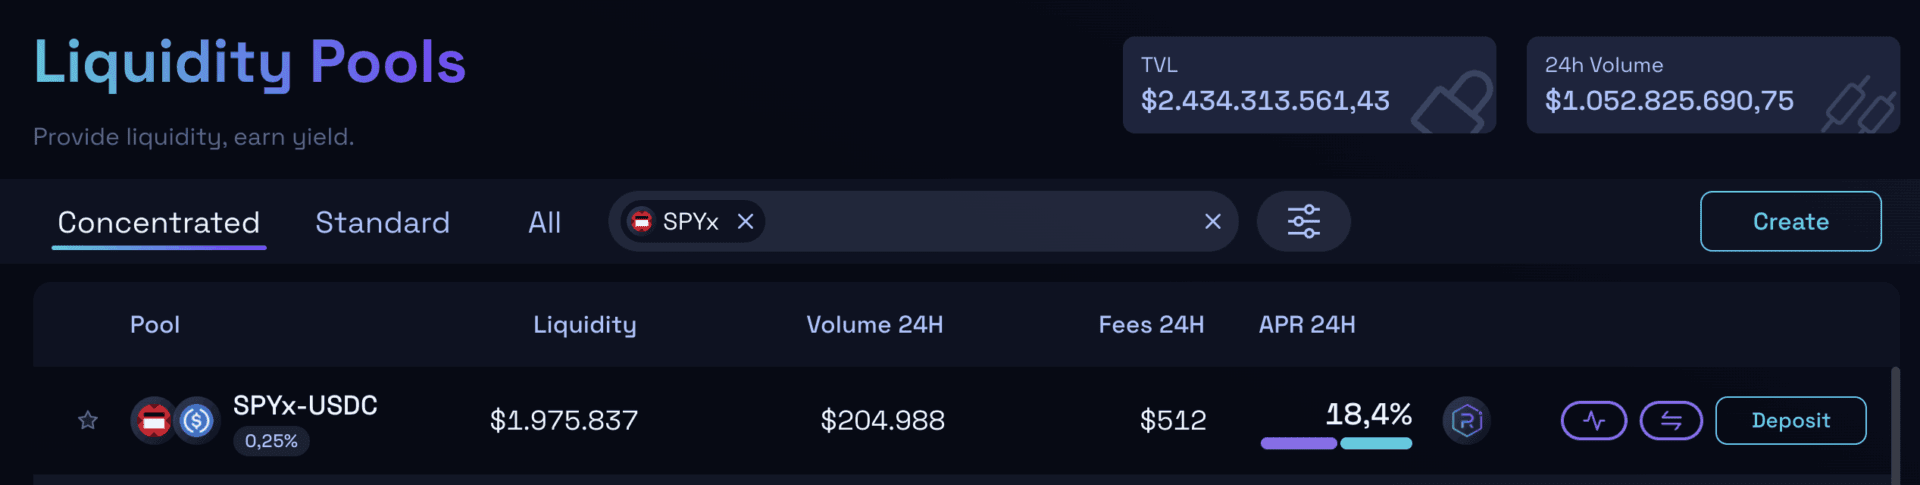
Task: Sort pools by Fees 24H column
Action: (x=1151, y=324)
